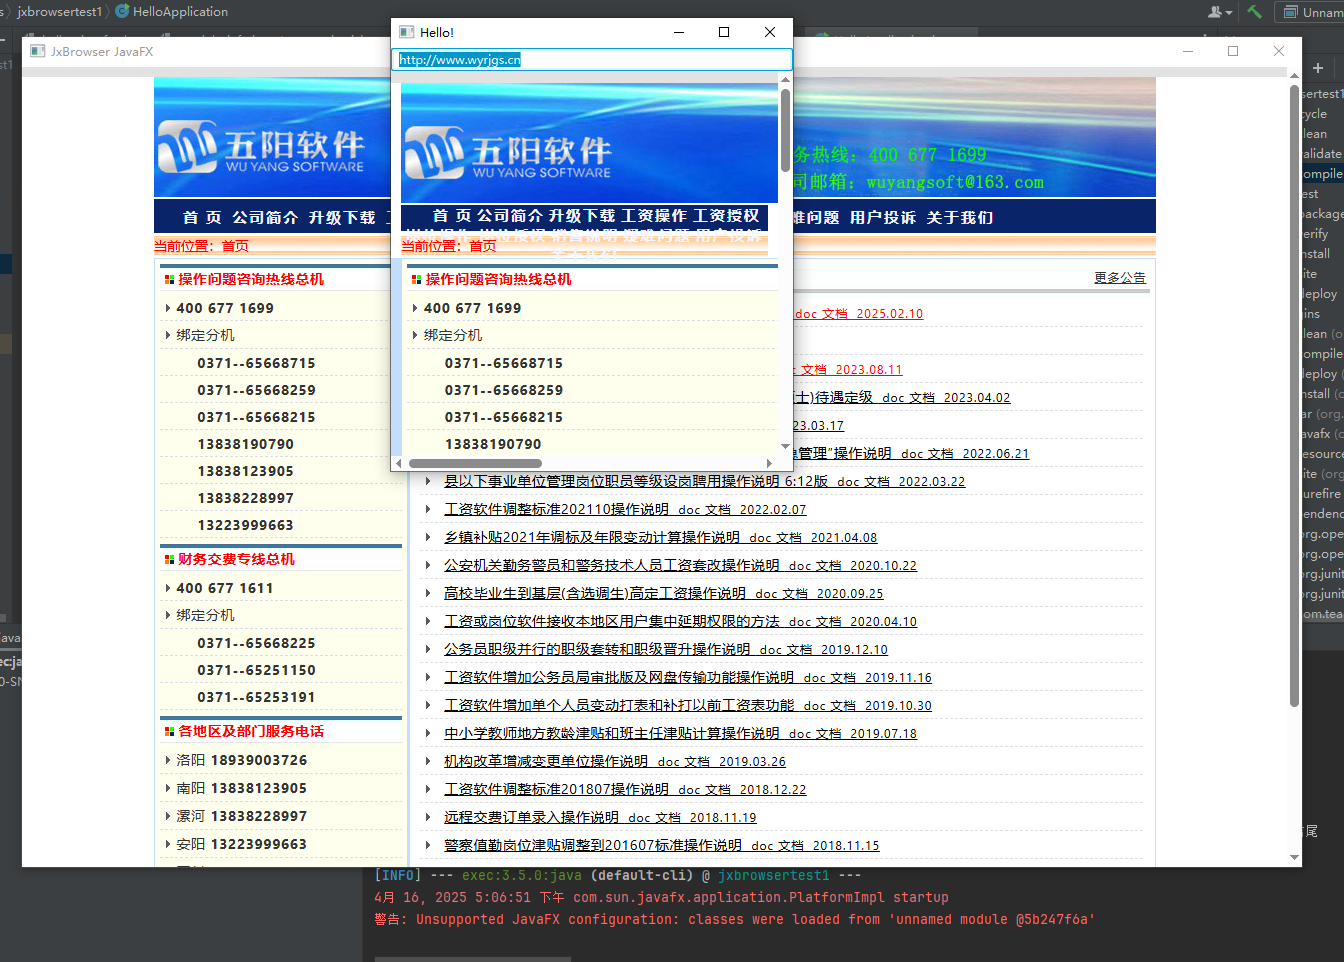
Task: Open 升级下载 menu in Hello window
Action: 582,216
